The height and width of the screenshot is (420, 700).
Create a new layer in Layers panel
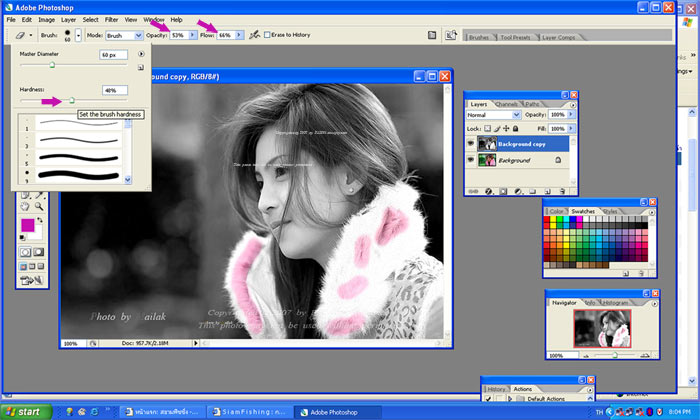(547, 191)
